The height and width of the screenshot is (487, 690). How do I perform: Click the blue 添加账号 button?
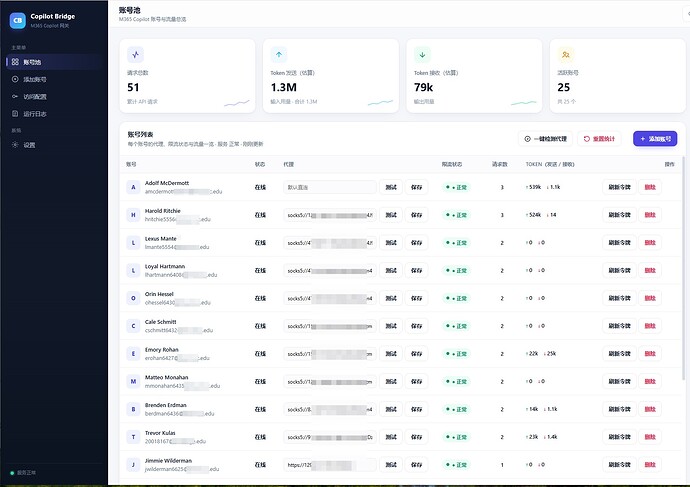click(x=655, y=139)
